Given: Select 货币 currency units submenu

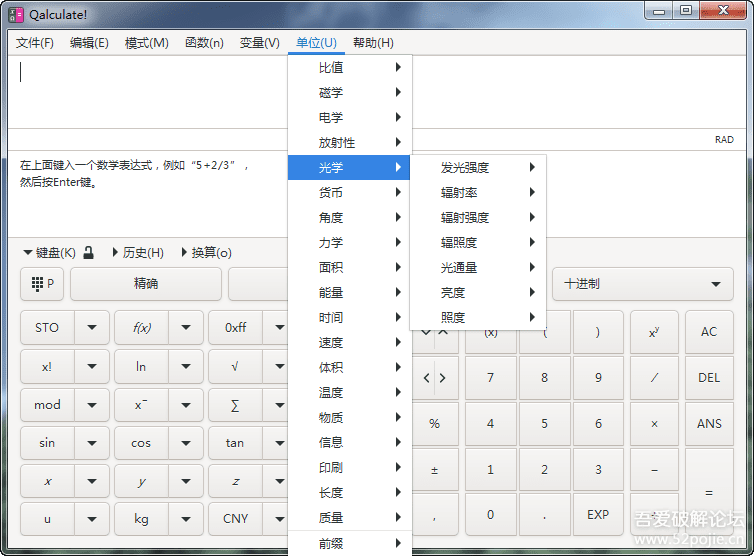Looking at the screenshot, I should click(350, 192).
